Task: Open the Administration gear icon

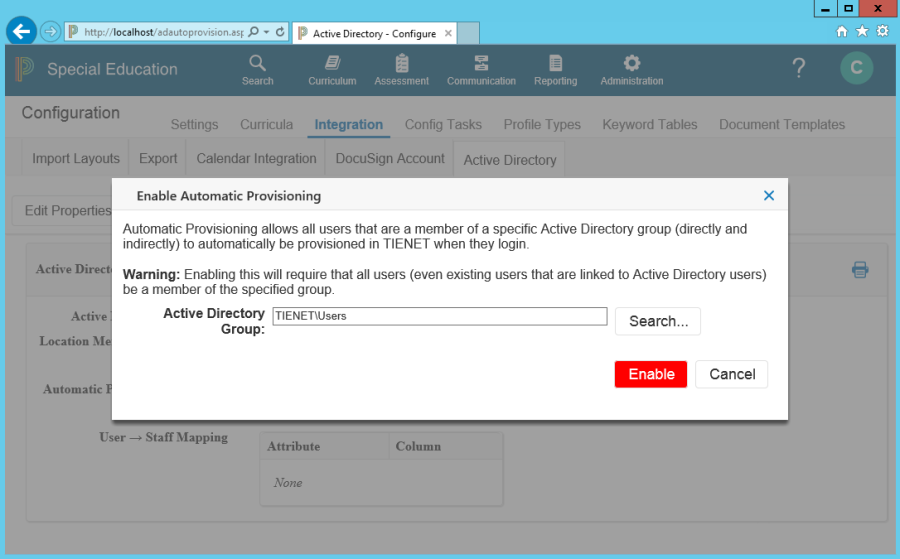Action: coord(631,63)
